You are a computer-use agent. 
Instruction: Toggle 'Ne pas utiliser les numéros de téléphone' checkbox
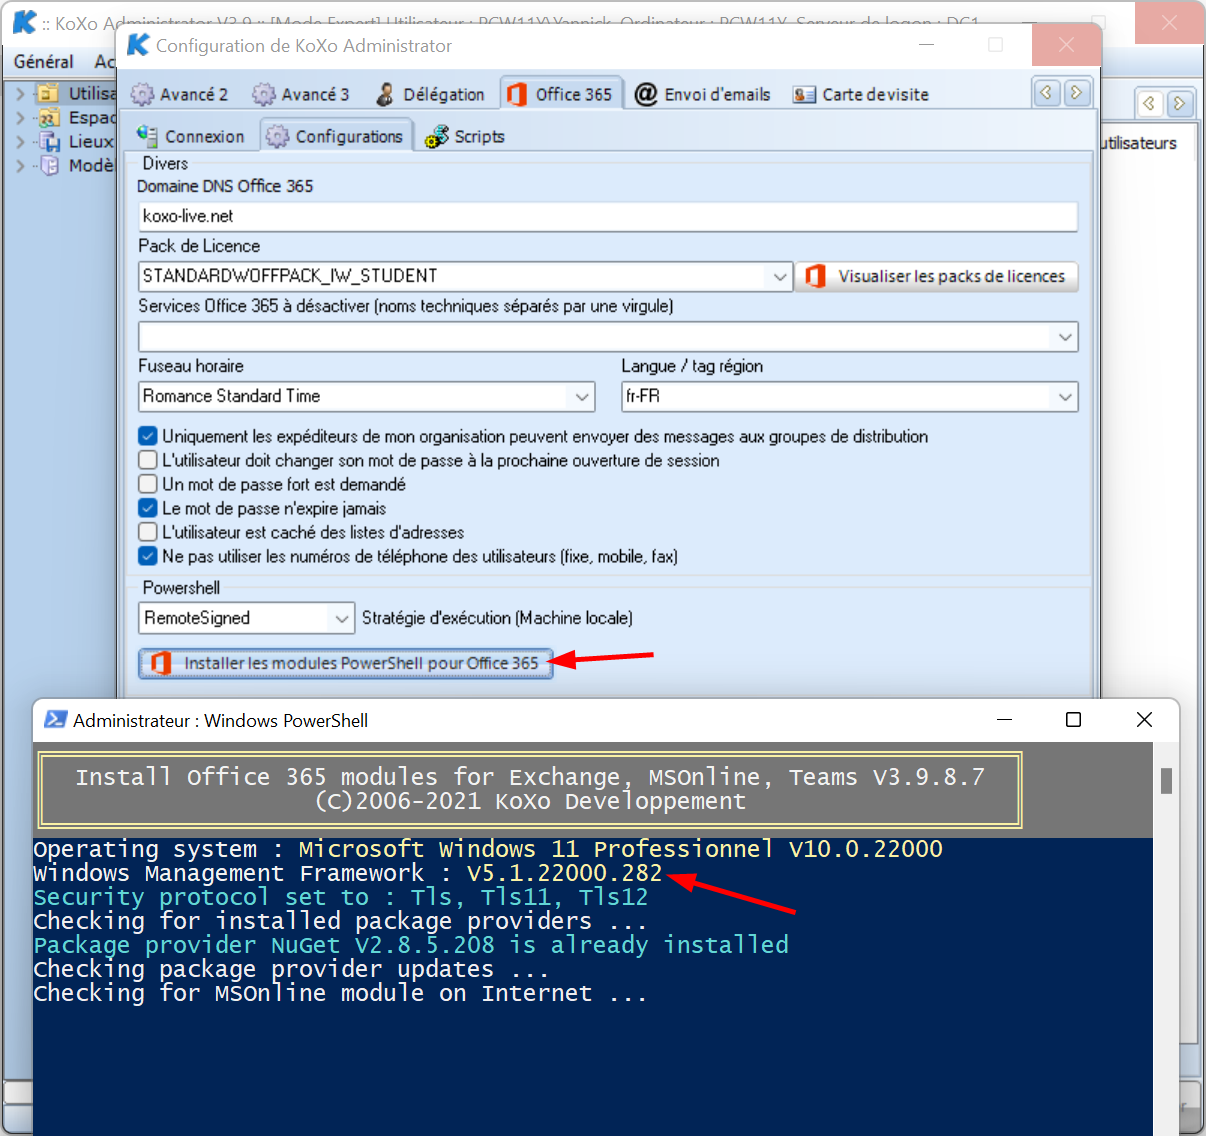point(148,556)
